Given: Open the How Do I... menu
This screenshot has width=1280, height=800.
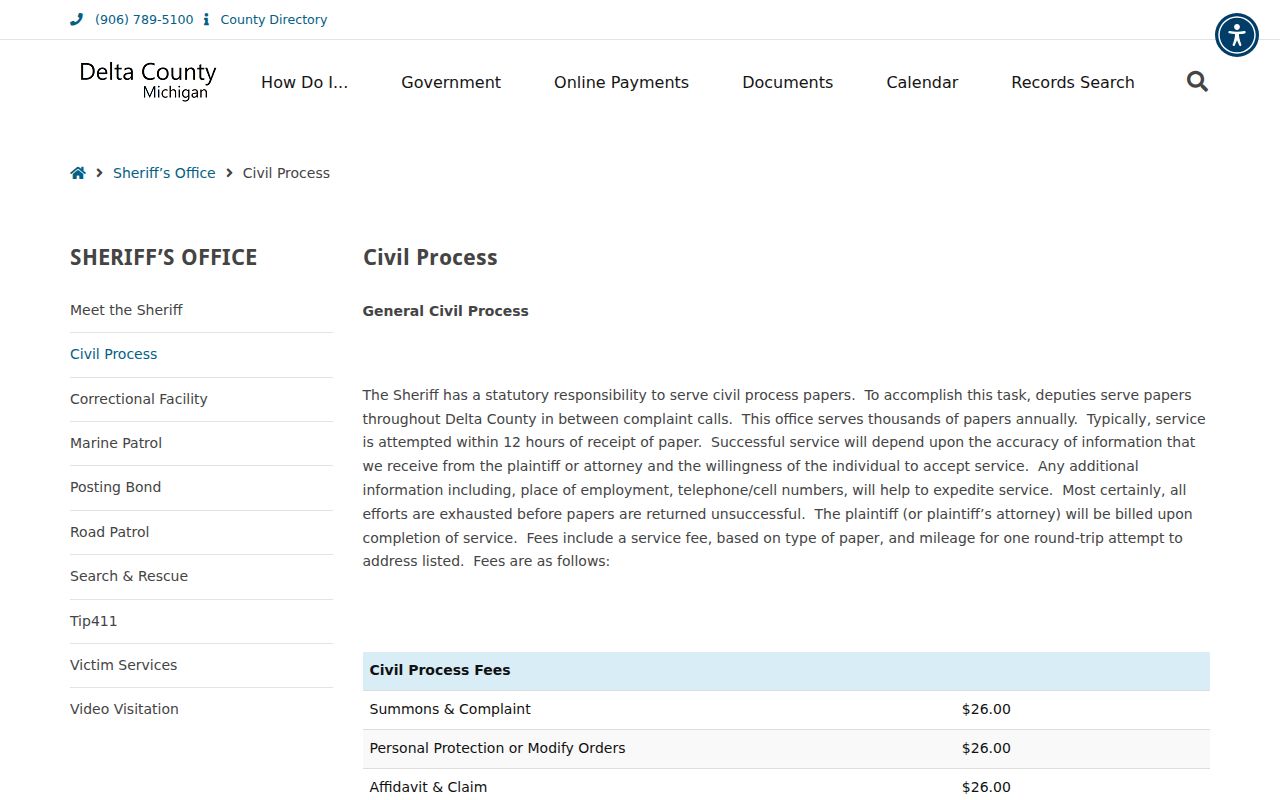Looking at the screenshot, I should click(305, 82).
